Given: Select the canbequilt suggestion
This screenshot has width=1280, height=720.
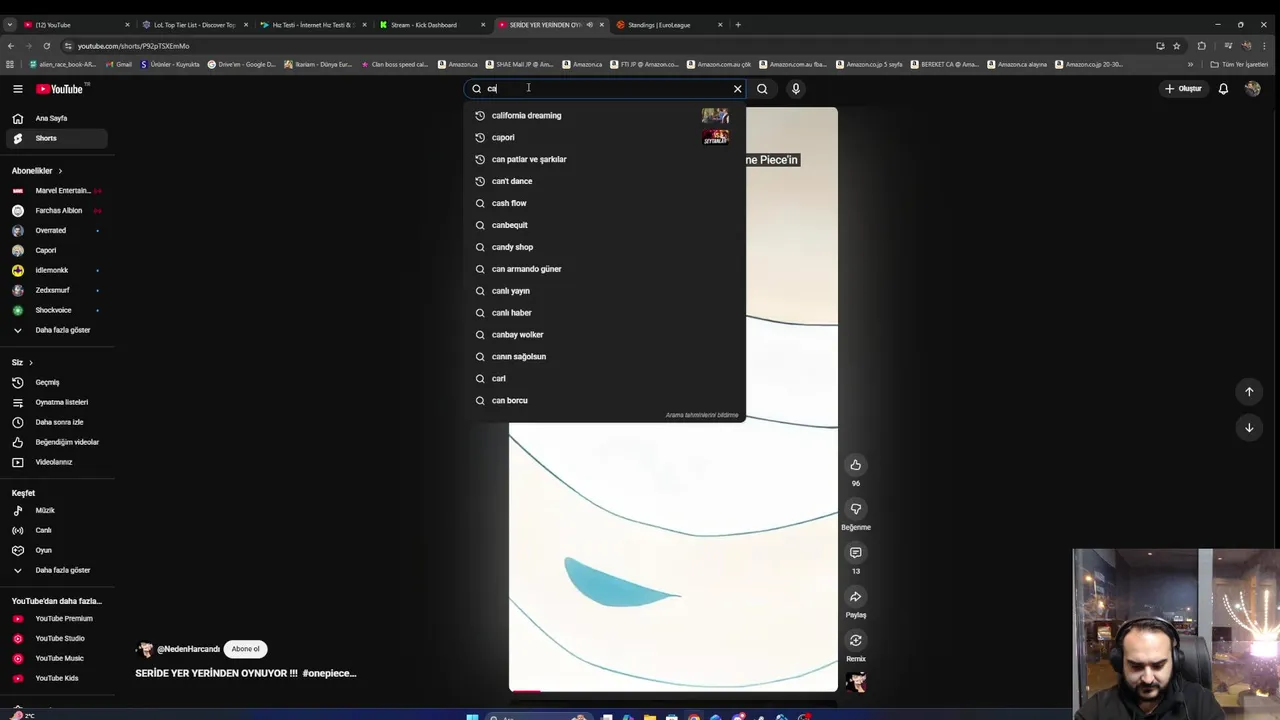Looking at the screenshot, I should coord(605,225).
